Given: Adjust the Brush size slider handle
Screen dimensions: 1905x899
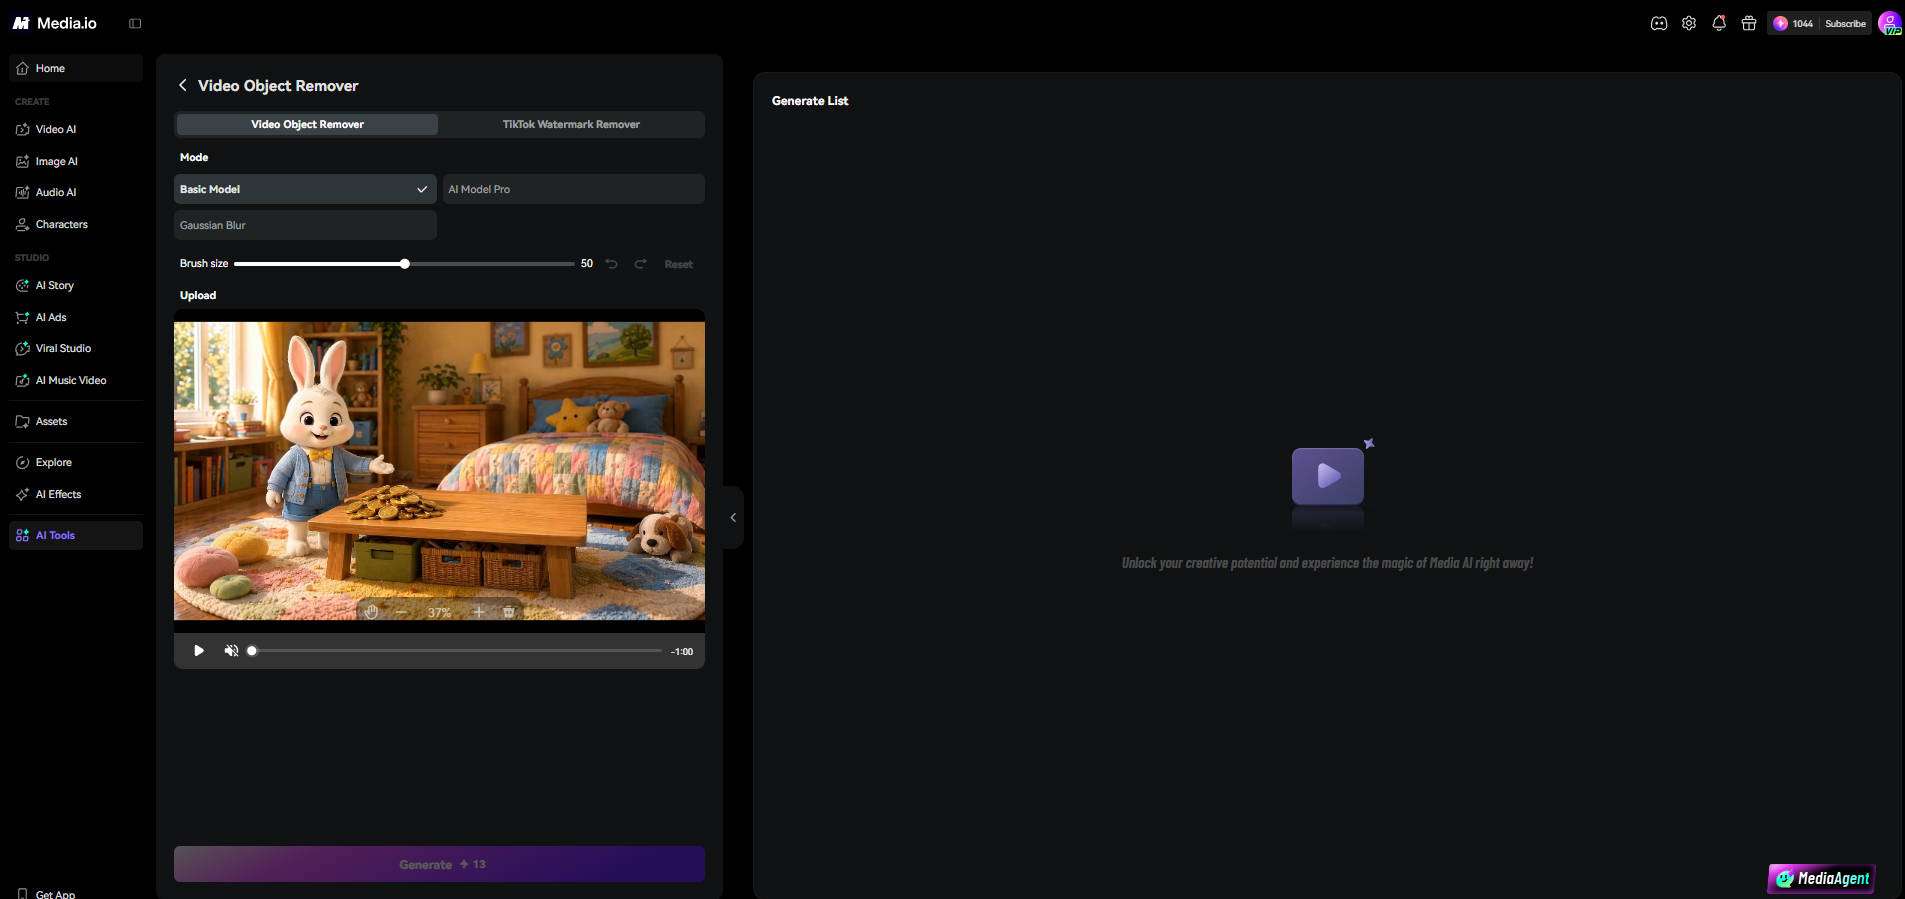Looking at the screenshot, I should pyautogui.click(x=405, y=264).
